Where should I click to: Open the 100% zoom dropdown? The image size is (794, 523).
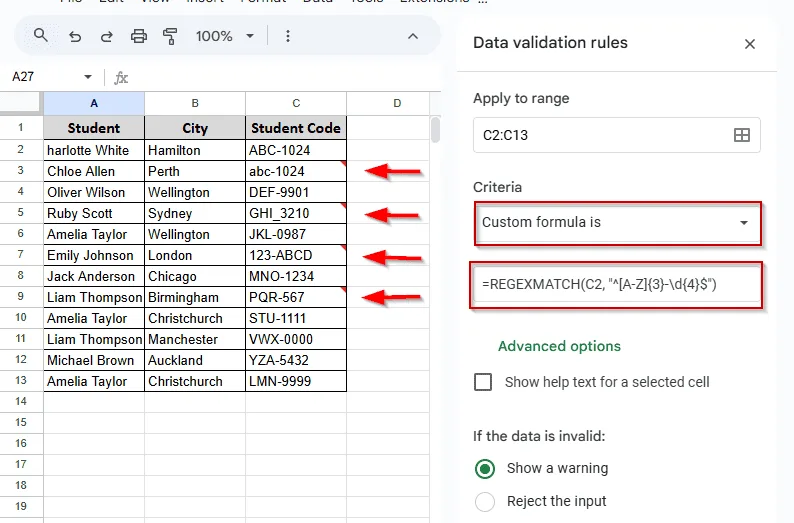pos(225,36)
